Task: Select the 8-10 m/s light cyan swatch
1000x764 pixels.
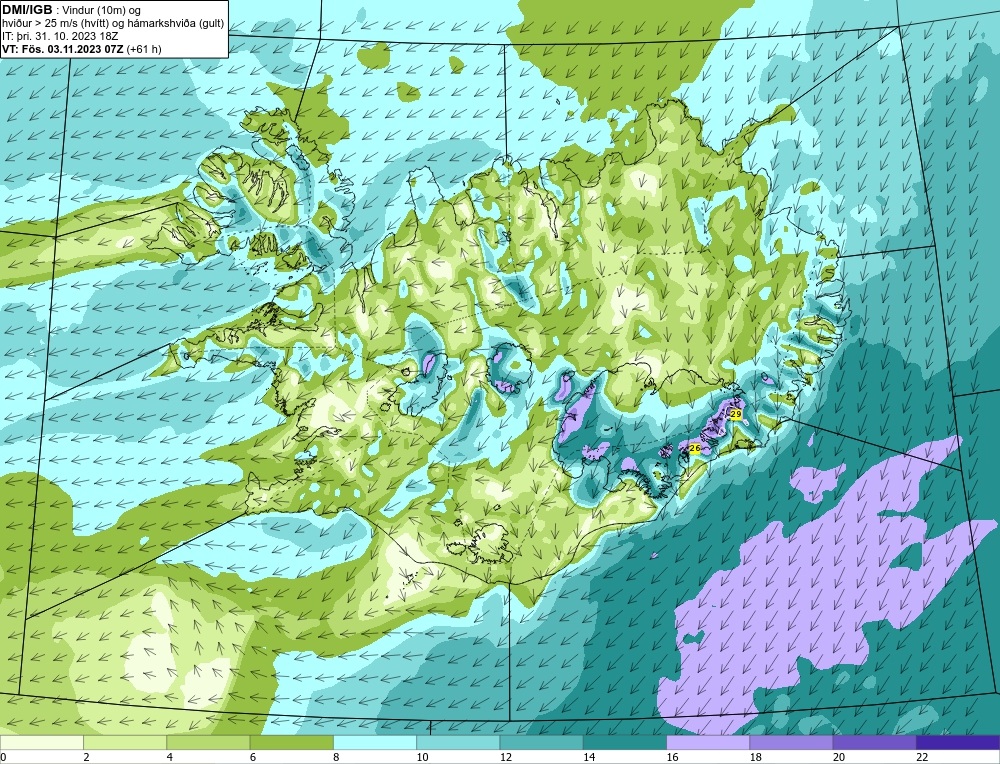Action: coord(375,742)
